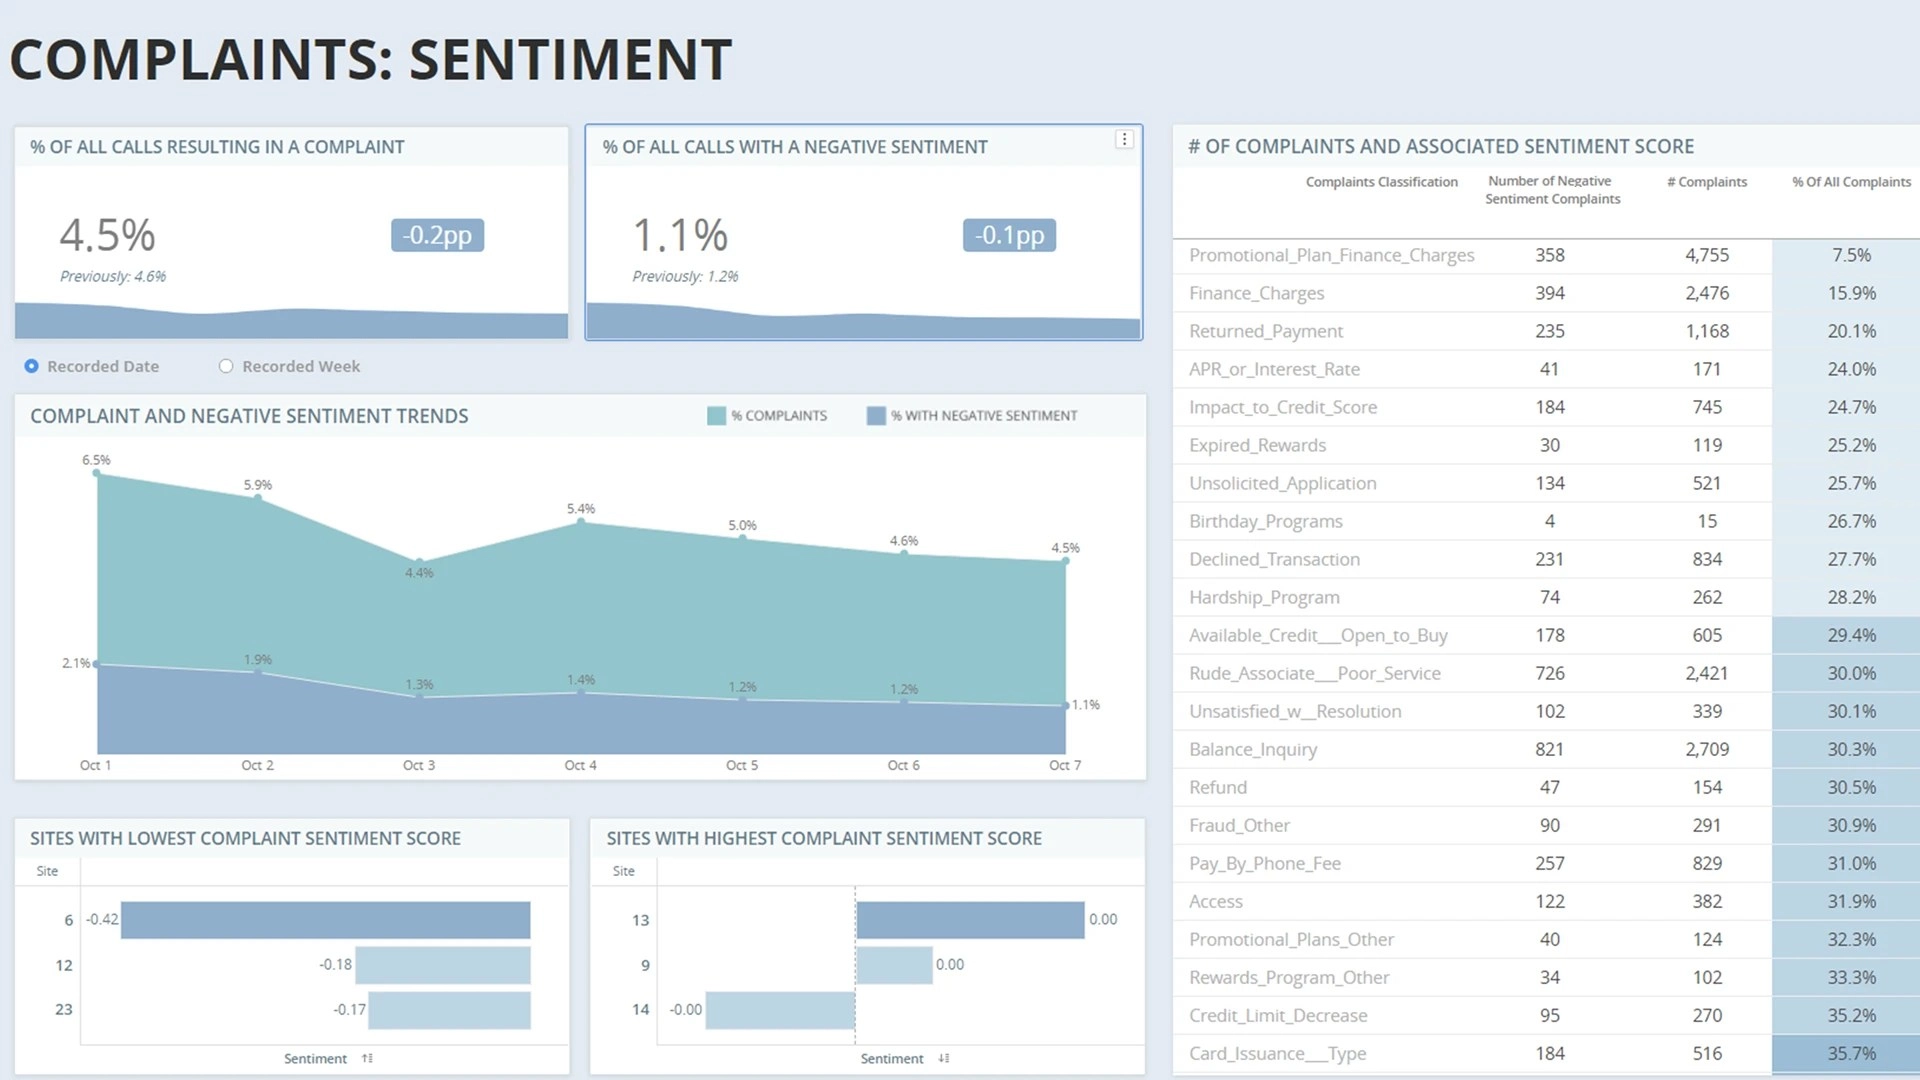Screen dimensions: 1920x1080
Task: Click the 6.5% data point for Oct 1
Action: (96, 473)
